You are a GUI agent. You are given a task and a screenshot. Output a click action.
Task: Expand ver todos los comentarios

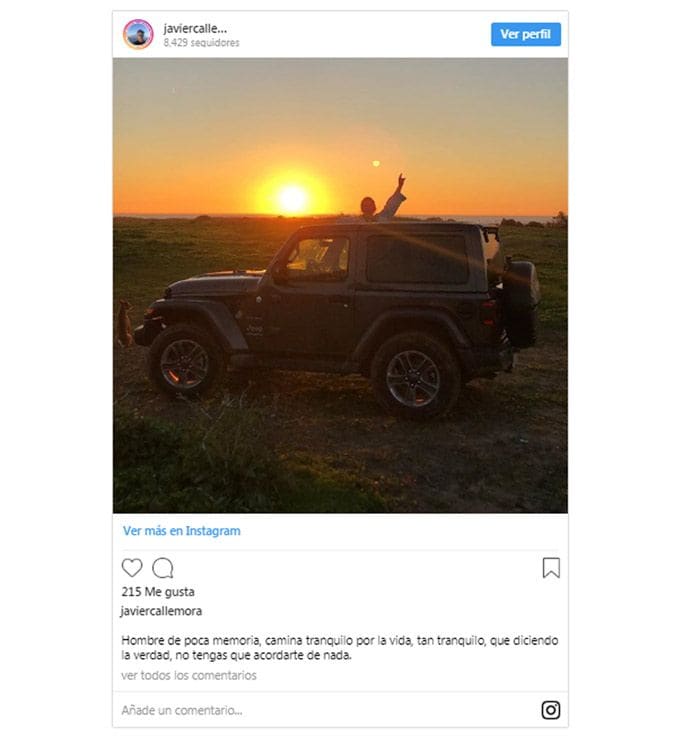[x=189, y=675]
